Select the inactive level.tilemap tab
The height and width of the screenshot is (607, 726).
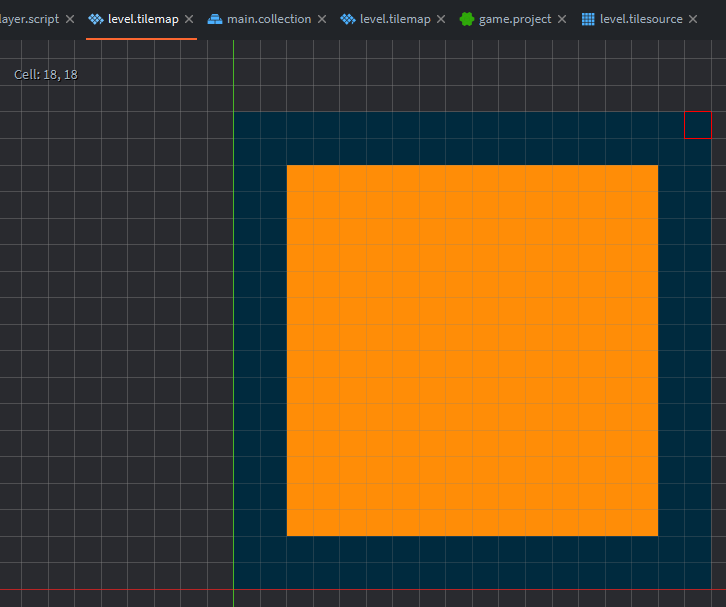tap(395, 19)
